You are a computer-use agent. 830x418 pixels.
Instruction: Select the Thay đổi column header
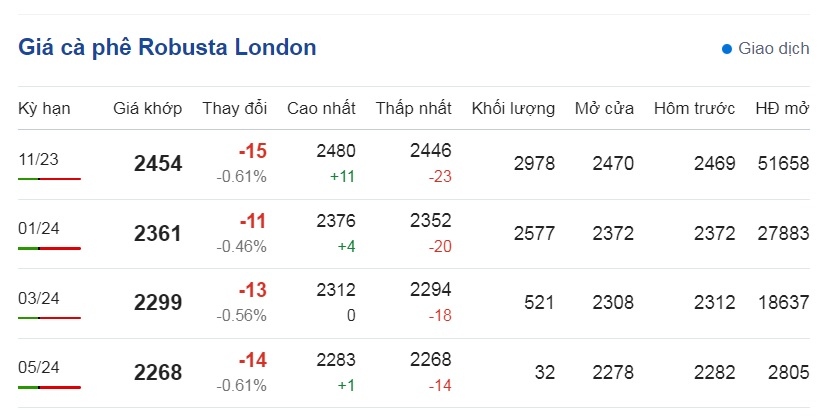click(x=234, y=108)
